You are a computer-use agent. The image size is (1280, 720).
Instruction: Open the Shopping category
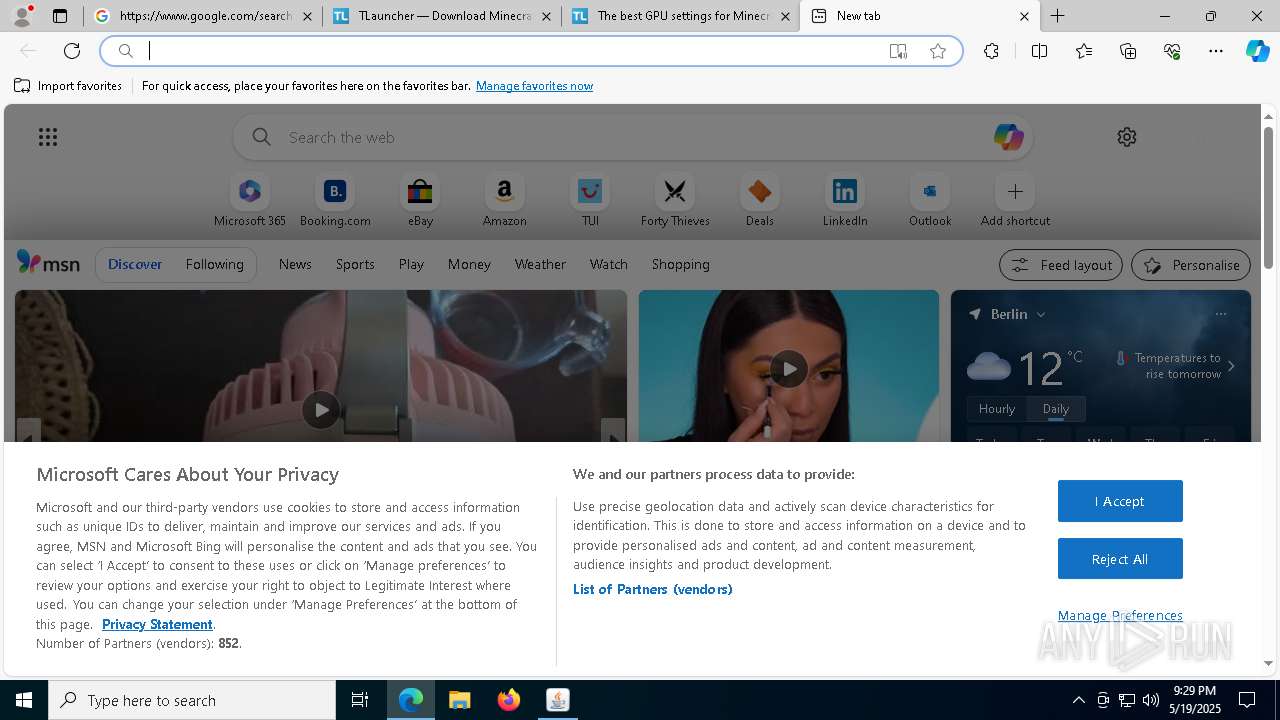(x=681, y=264)
